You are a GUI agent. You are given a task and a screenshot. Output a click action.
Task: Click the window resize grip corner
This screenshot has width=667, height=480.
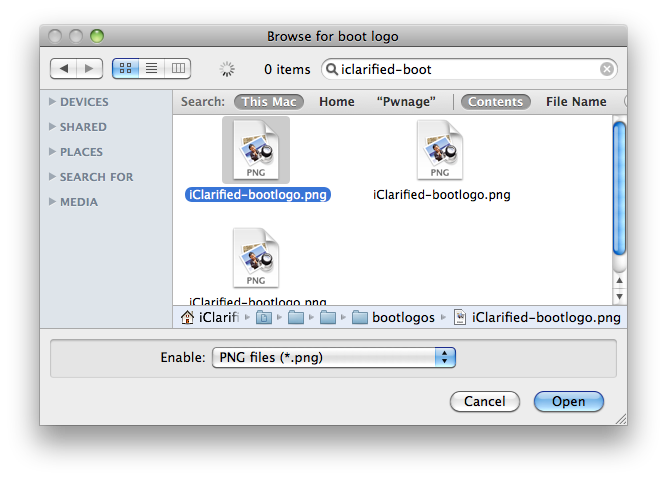[x=621, y=419]
